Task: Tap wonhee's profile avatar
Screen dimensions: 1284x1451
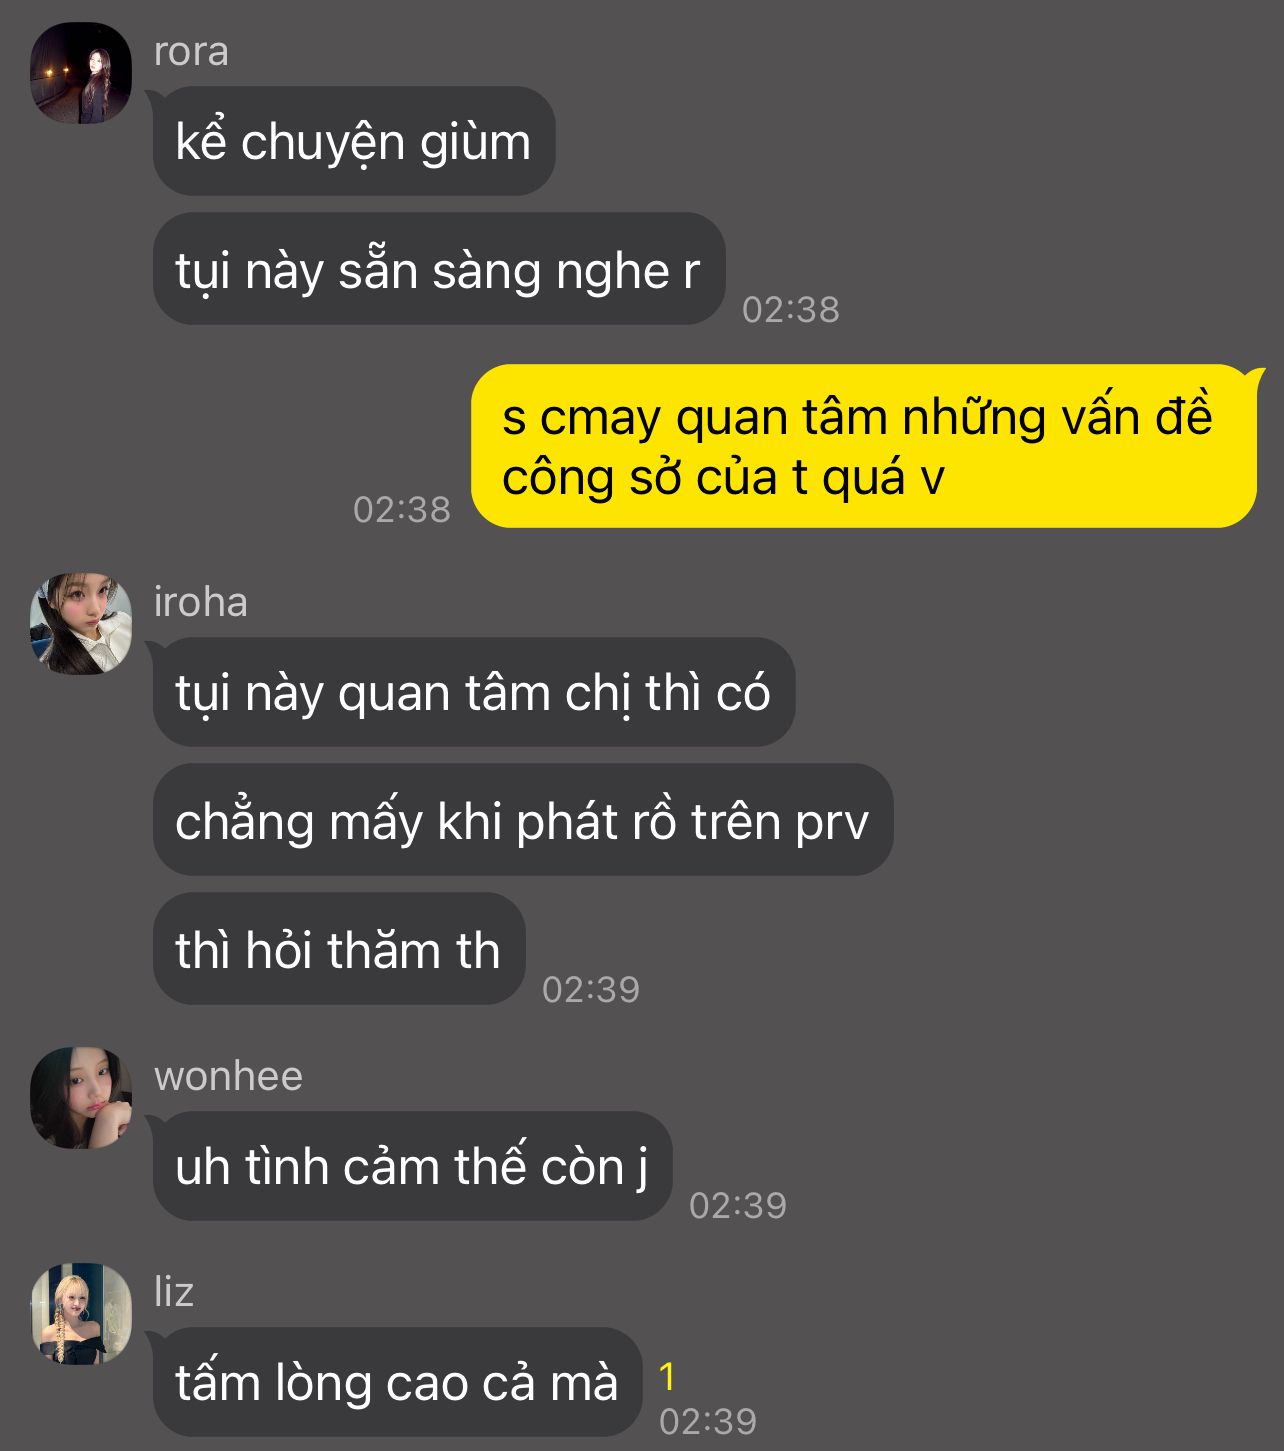Action: pos(81,1098)
